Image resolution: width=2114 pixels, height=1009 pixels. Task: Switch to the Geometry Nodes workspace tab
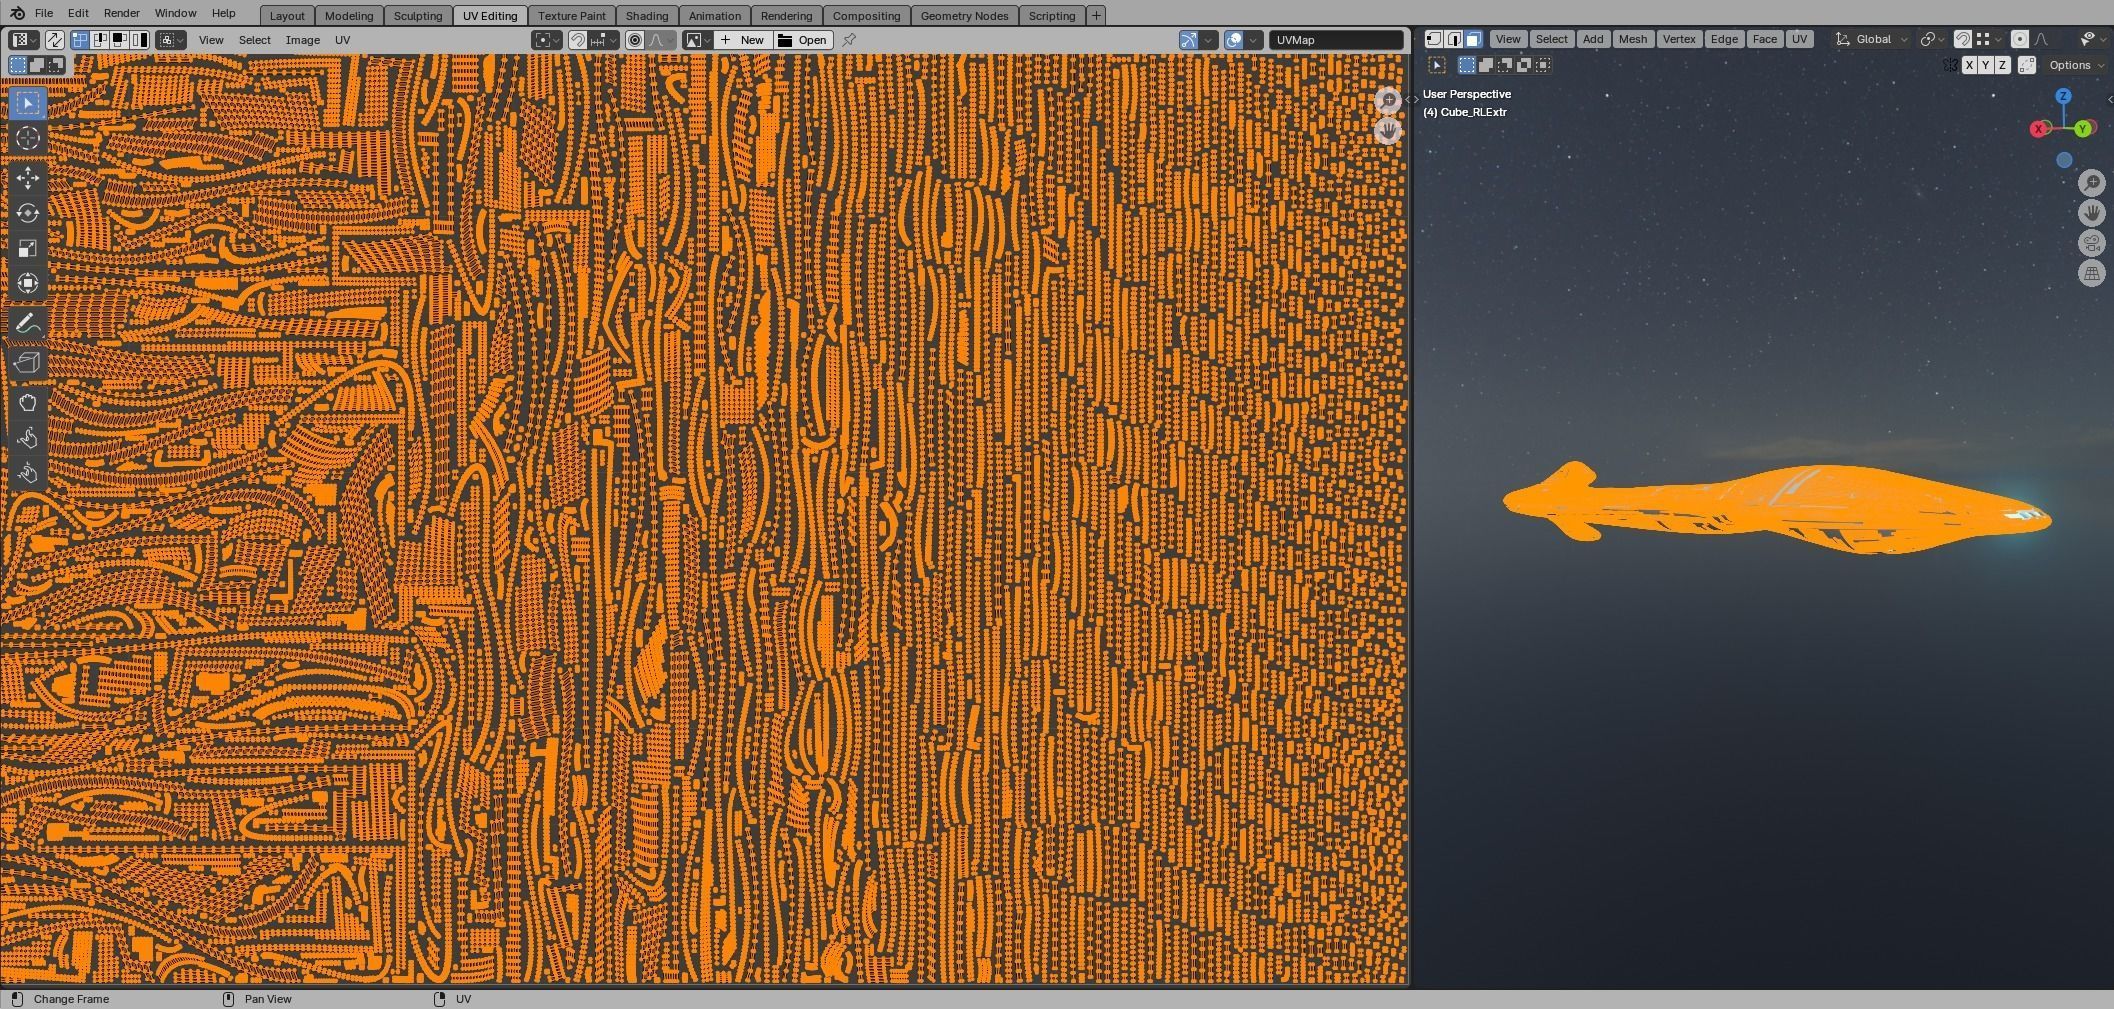click(964, 16)
